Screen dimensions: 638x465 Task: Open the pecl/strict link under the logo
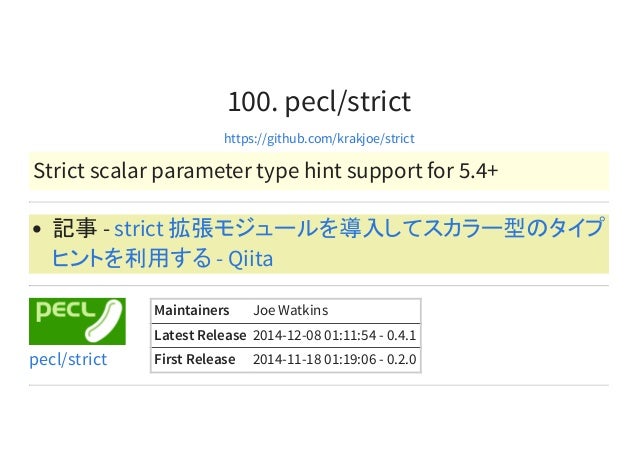pos(68,360)
